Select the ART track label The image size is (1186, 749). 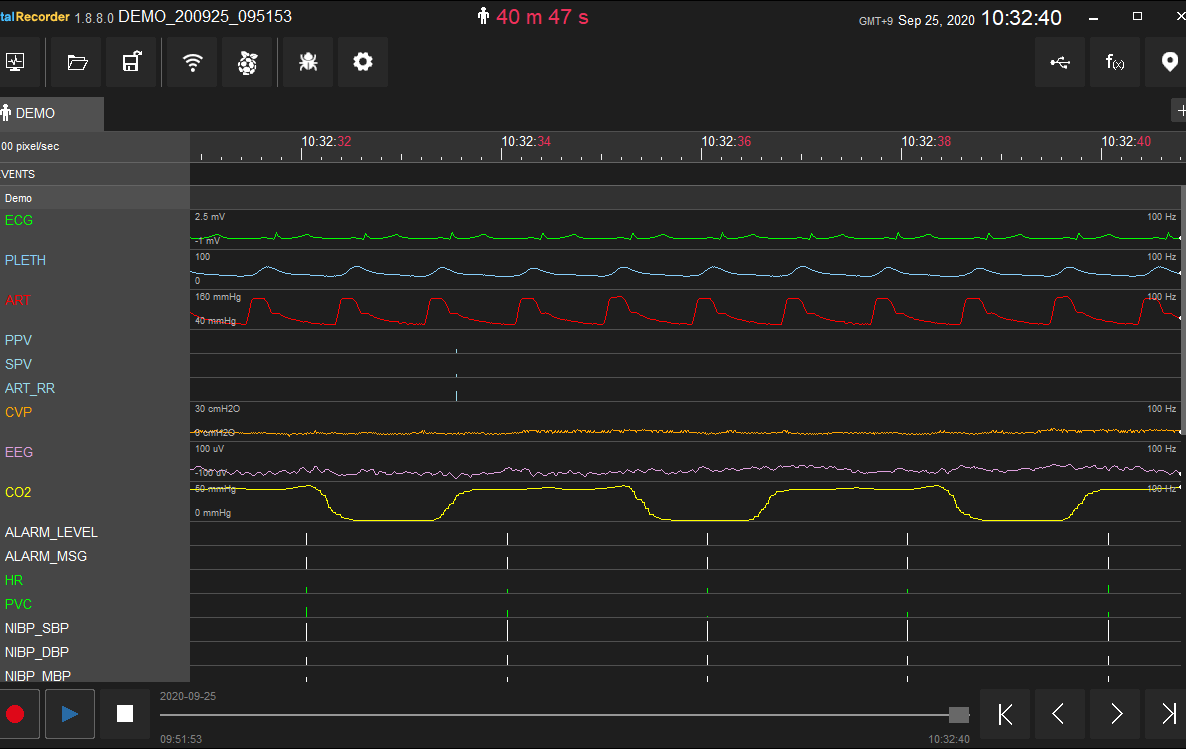pos(17,300)
